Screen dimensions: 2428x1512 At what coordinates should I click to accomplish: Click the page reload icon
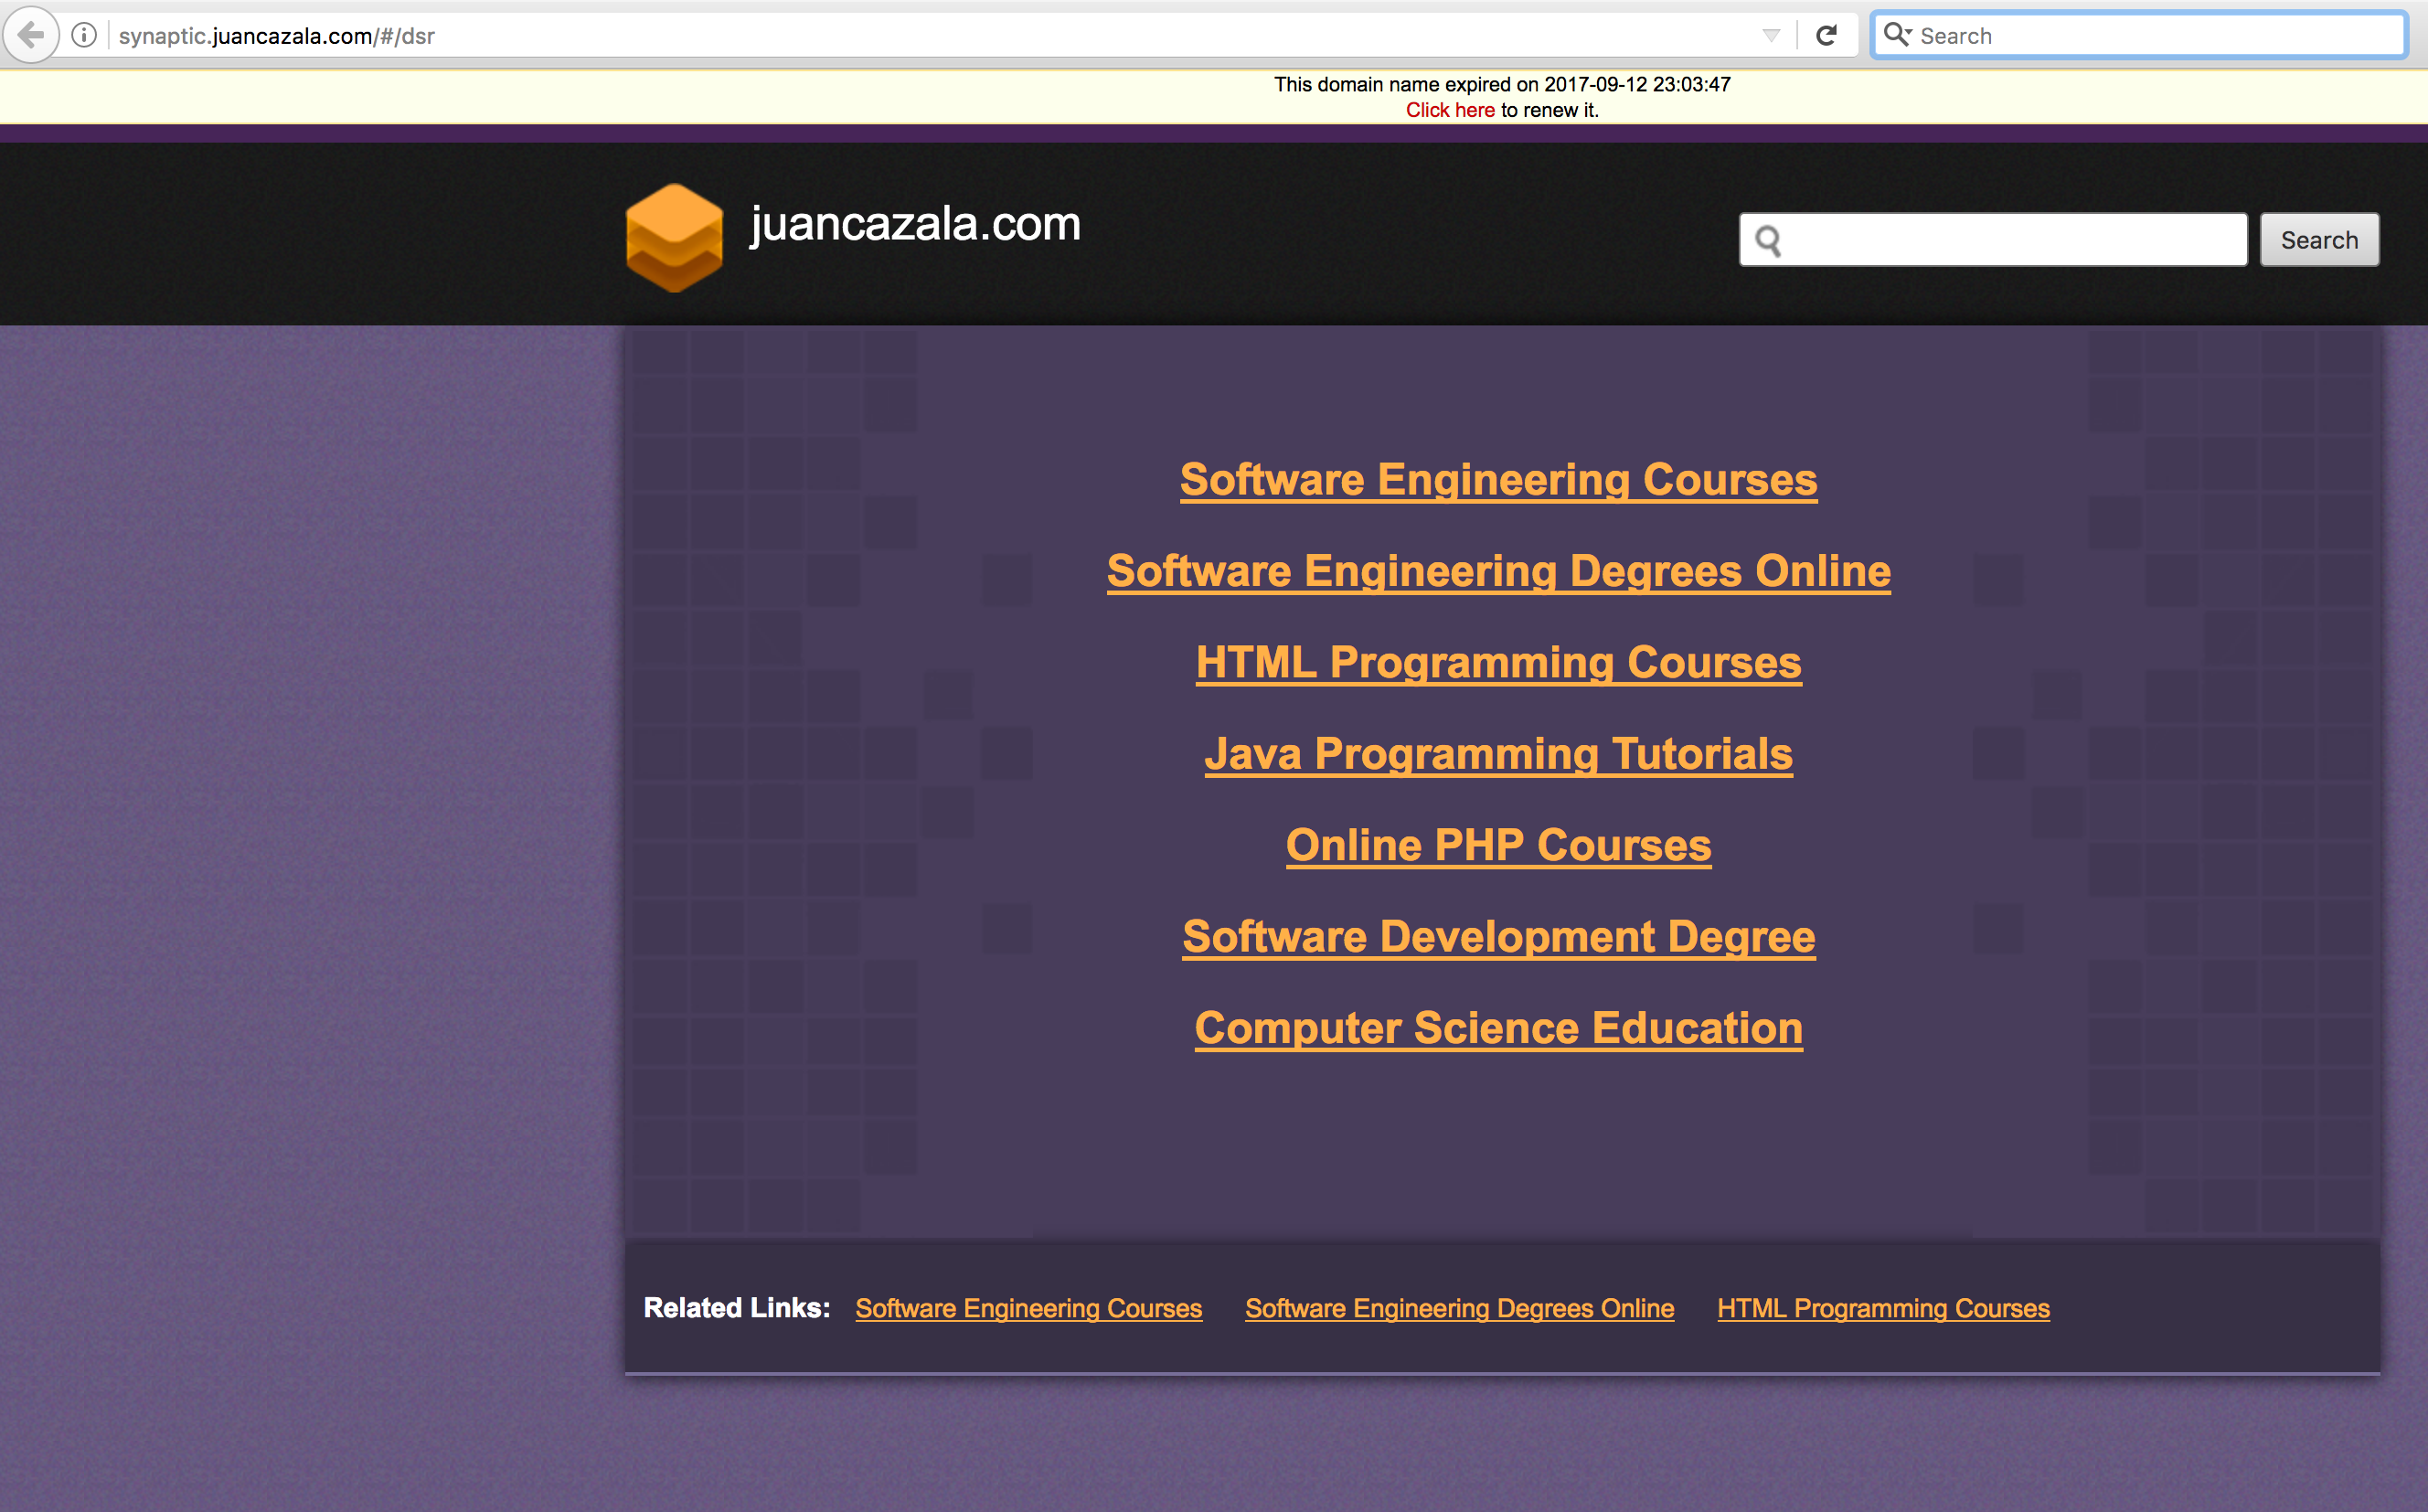pos(1826,36)
